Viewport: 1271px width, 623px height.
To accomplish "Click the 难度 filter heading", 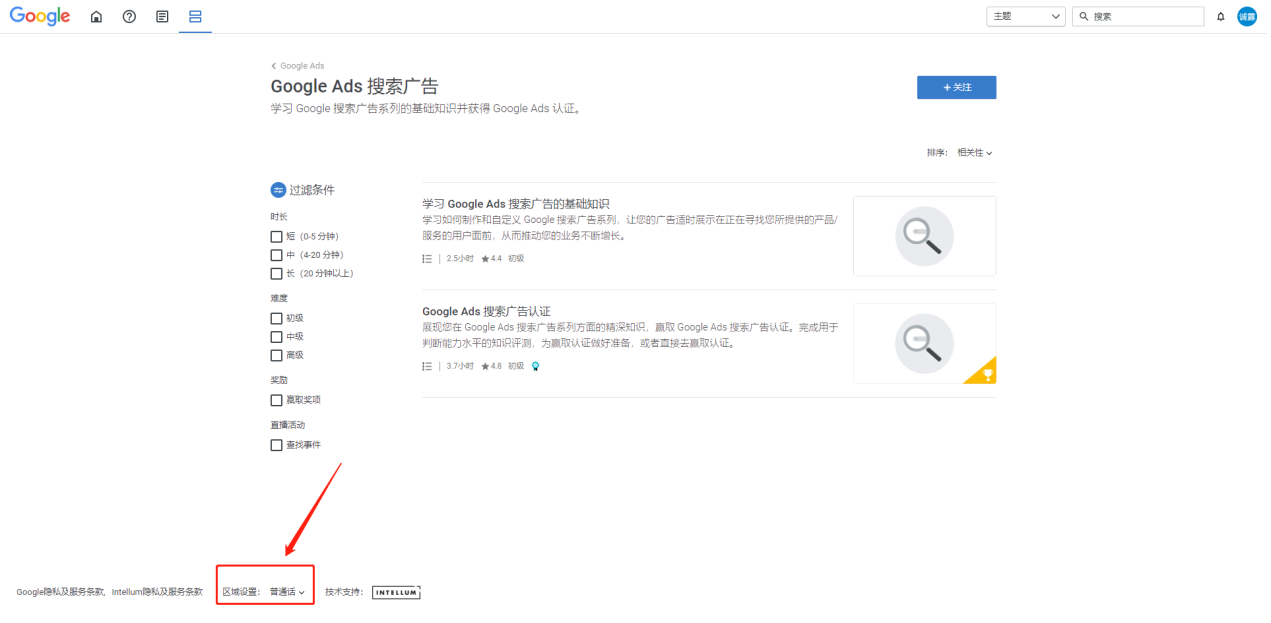I will [x=279, y=298].
